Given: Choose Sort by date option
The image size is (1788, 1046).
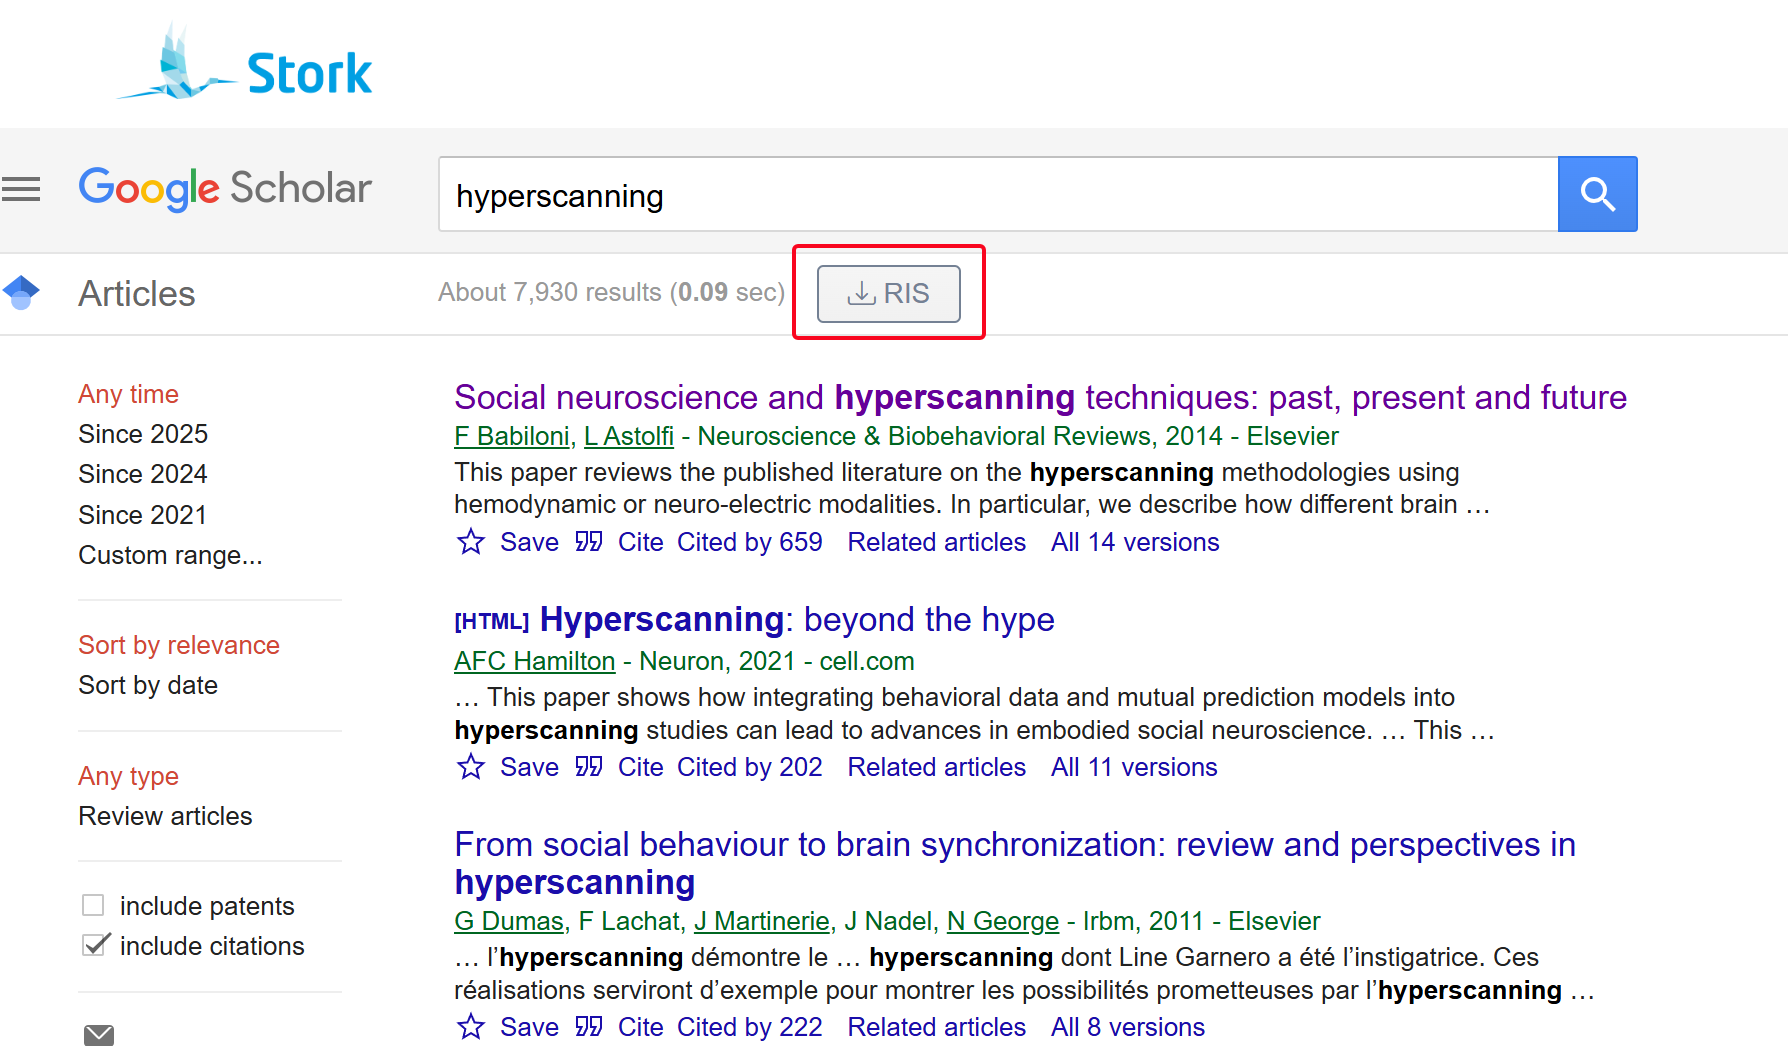Looking at the screenshot, I should point(148,685).
